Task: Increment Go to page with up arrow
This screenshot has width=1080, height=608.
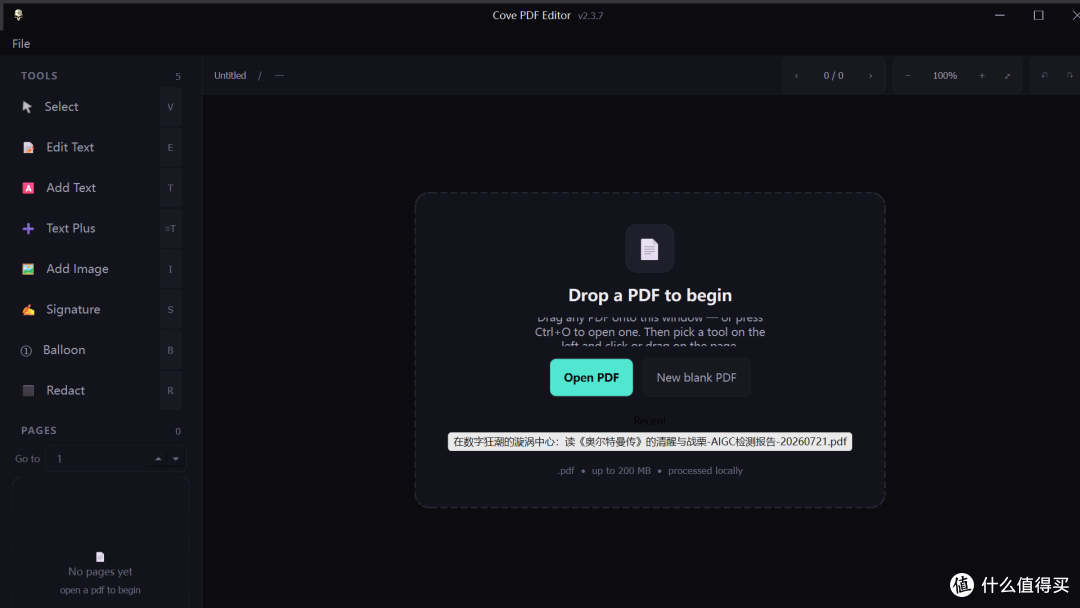Action: click(x=158, y=459)
